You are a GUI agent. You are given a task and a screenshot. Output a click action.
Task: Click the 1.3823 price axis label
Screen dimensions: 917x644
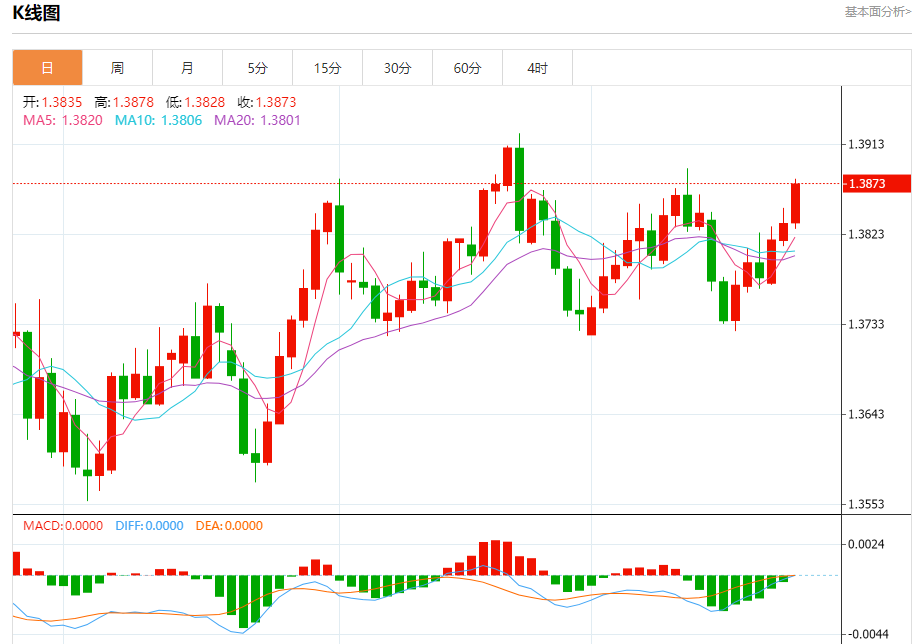867,235
